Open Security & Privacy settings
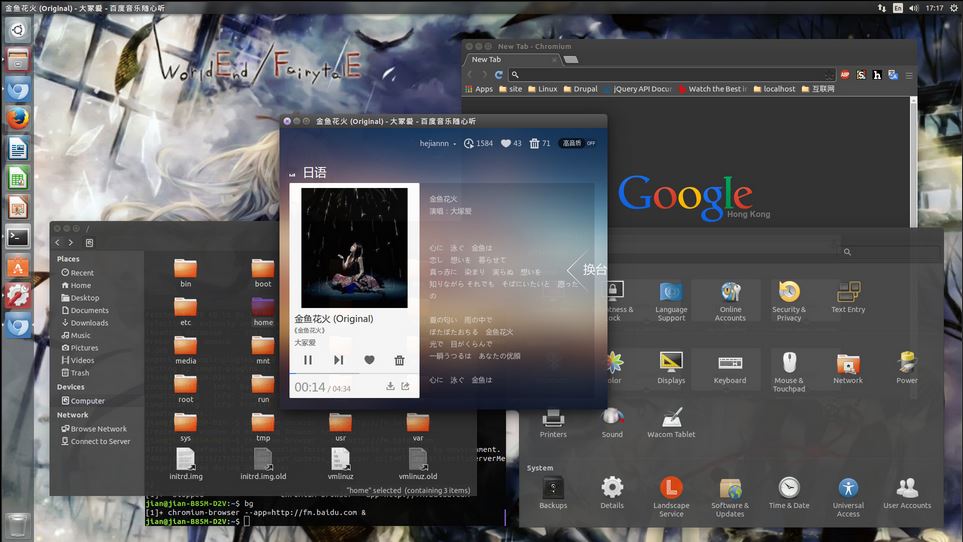Screen dimensions: 963x542 click(x=789, y=301)
